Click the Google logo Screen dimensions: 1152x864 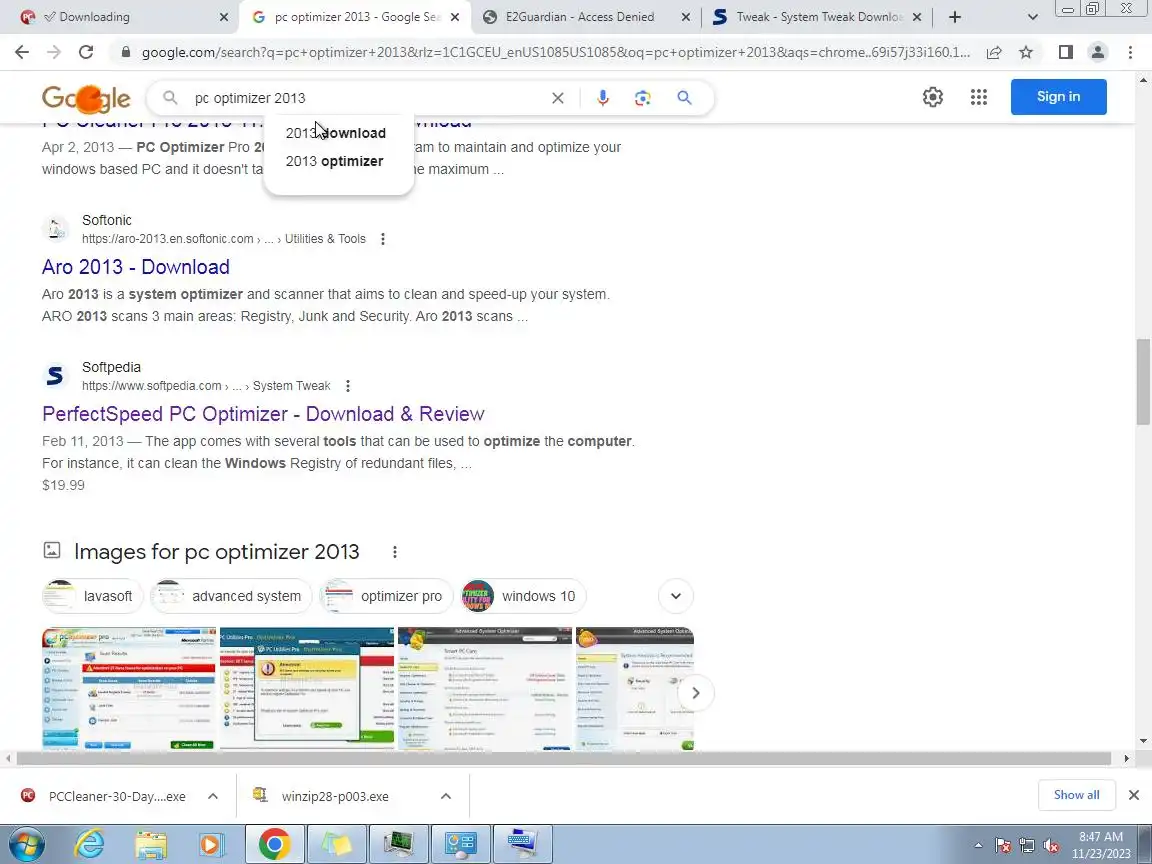[x=86, y=98]
